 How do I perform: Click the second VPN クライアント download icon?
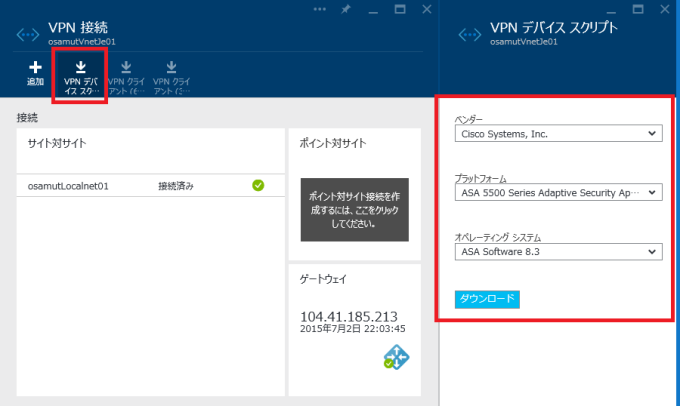tap(171, 67)
